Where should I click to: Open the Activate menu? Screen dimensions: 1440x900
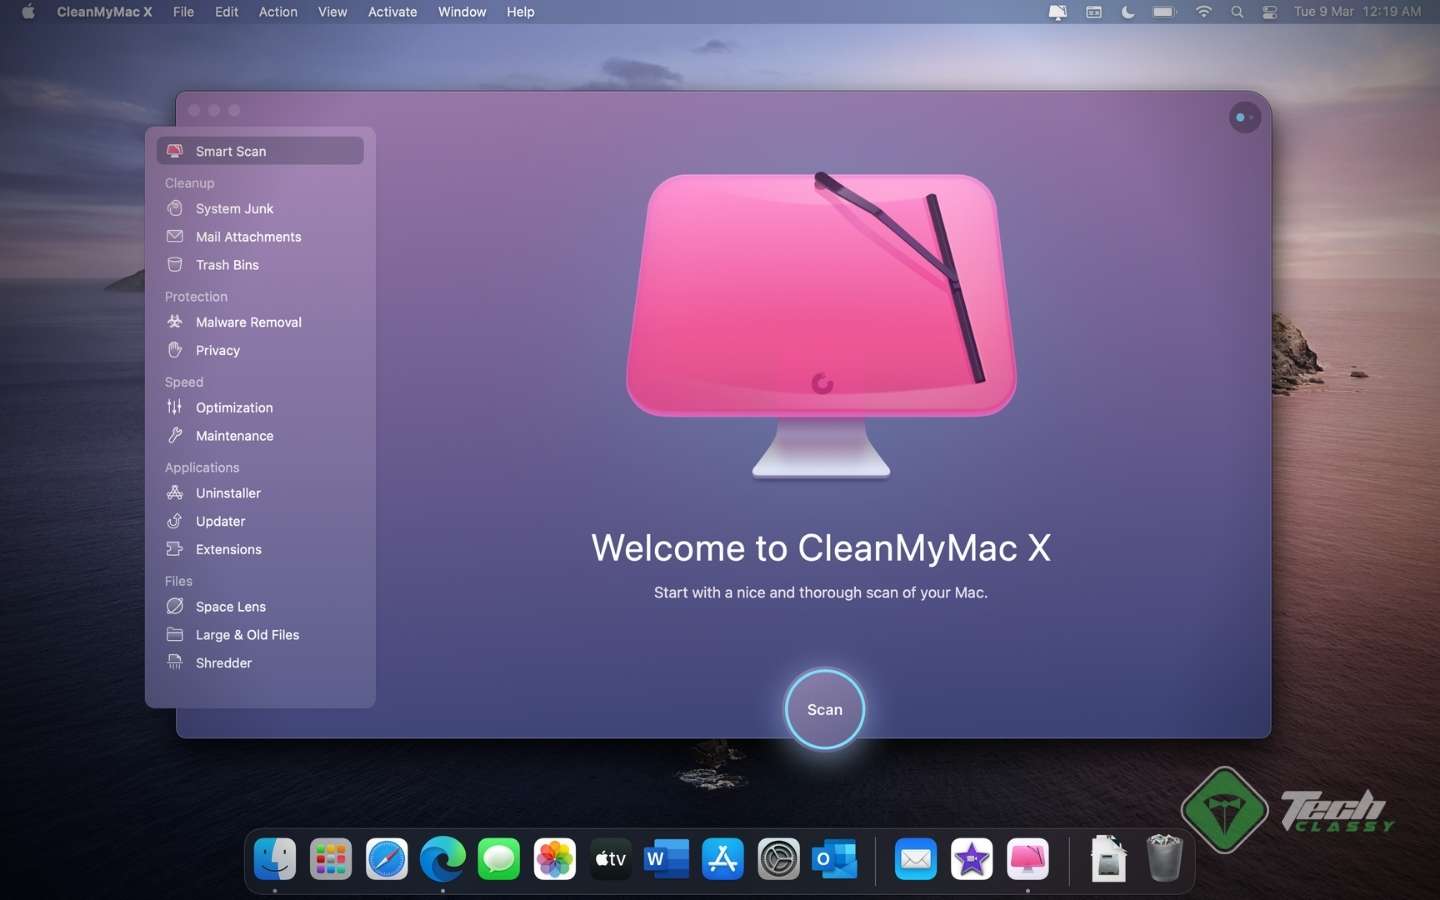point(392,12)
